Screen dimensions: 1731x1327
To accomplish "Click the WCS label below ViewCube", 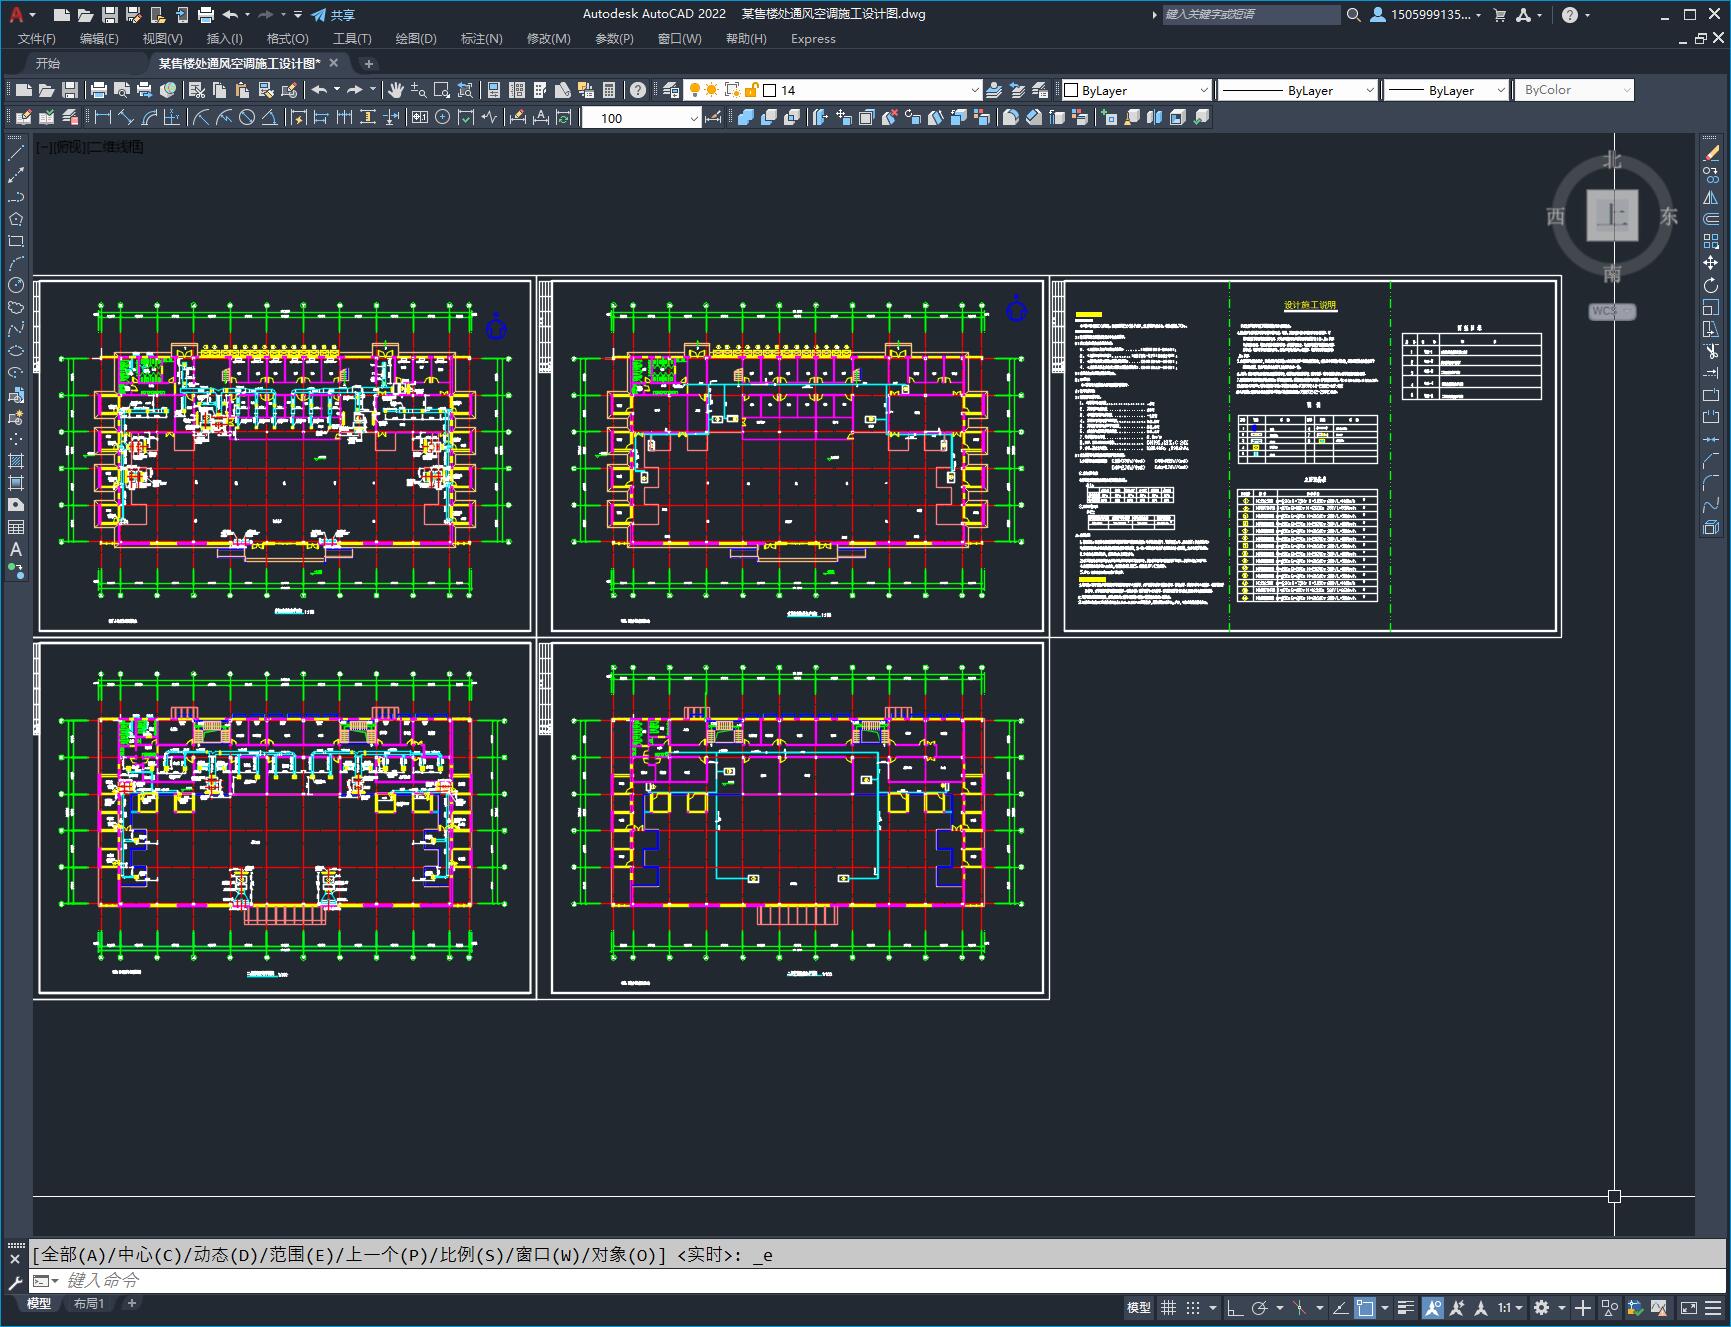I will [1611, 311].
